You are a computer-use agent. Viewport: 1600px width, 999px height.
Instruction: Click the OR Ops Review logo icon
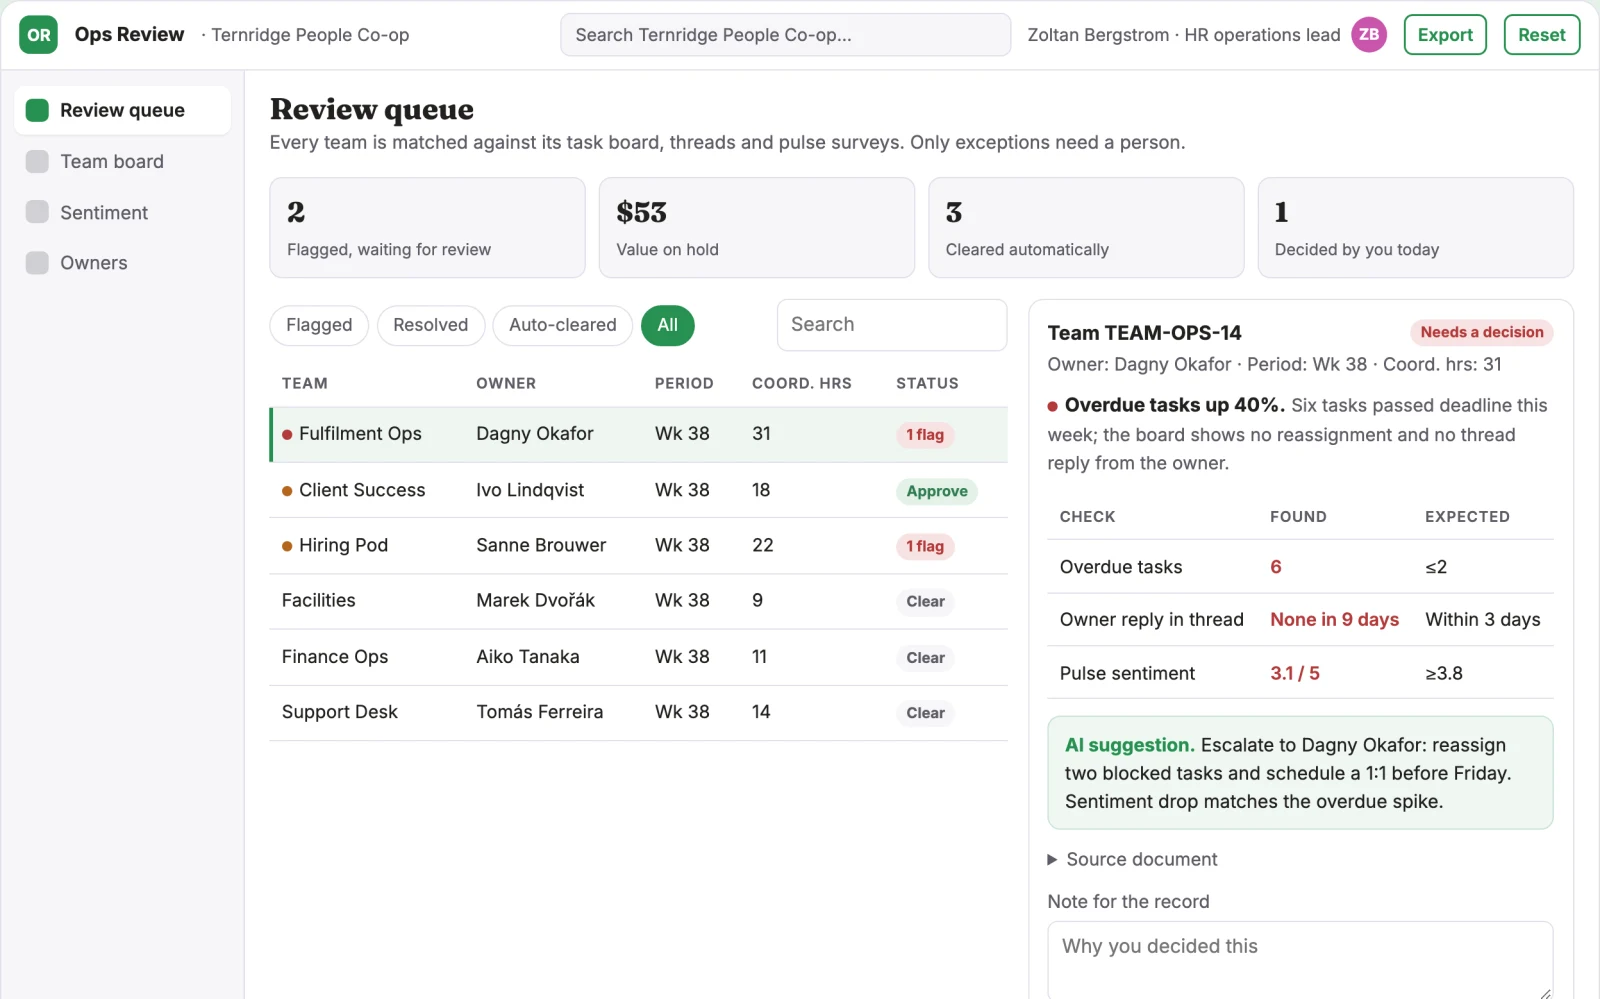[x=38, y=35]
